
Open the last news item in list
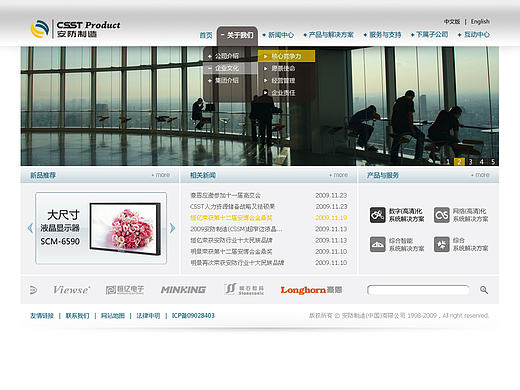(x=237, y=263)
